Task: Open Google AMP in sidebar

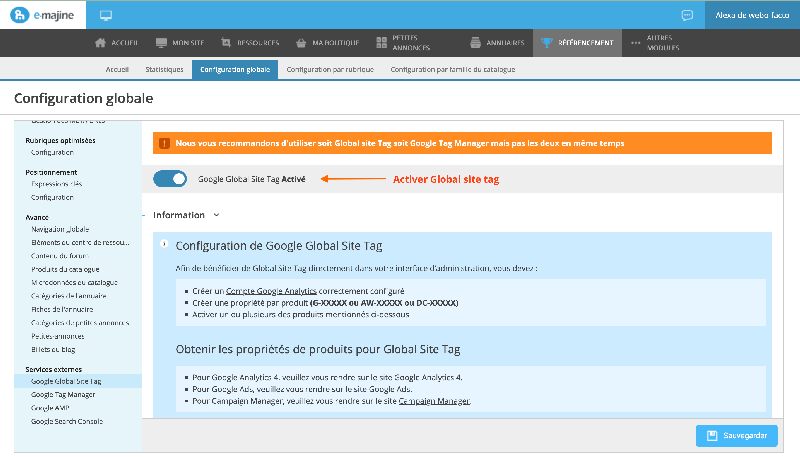Action: tap(50, 408)
